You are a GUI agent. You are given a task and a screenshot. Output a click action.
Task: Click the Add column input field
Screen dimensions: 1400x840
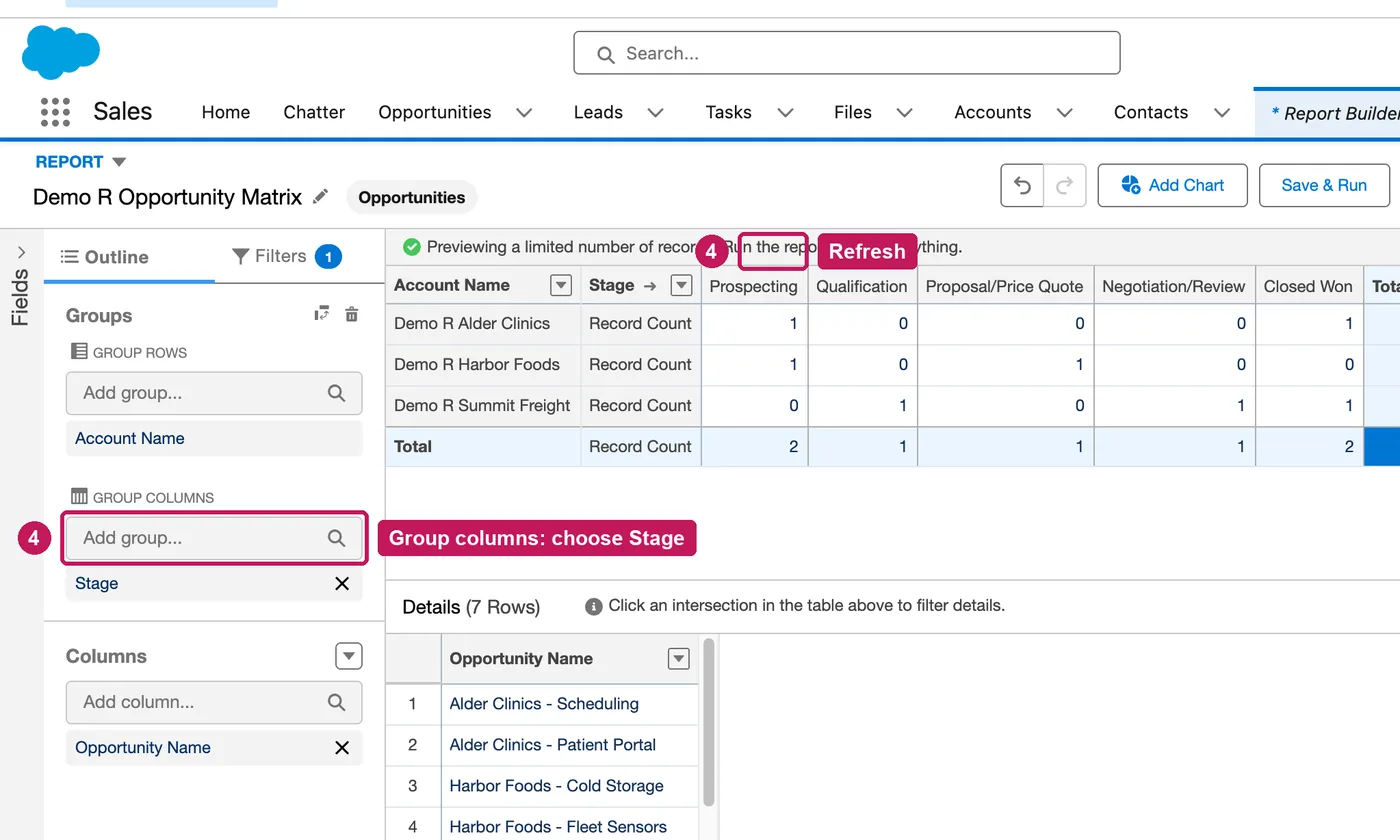point(214,702)
